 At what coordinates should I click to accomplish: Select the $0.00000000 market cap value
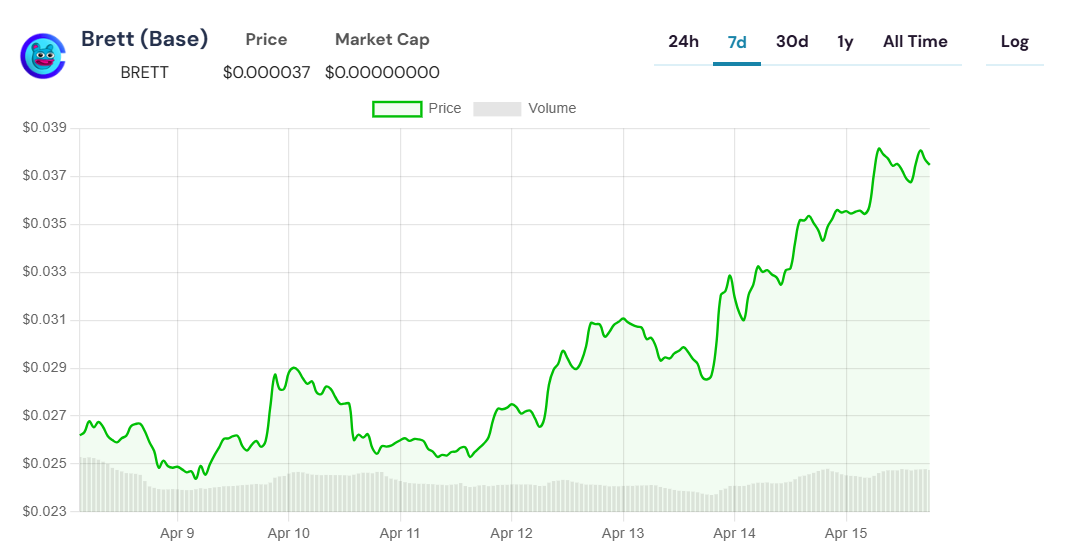point(382,73)
